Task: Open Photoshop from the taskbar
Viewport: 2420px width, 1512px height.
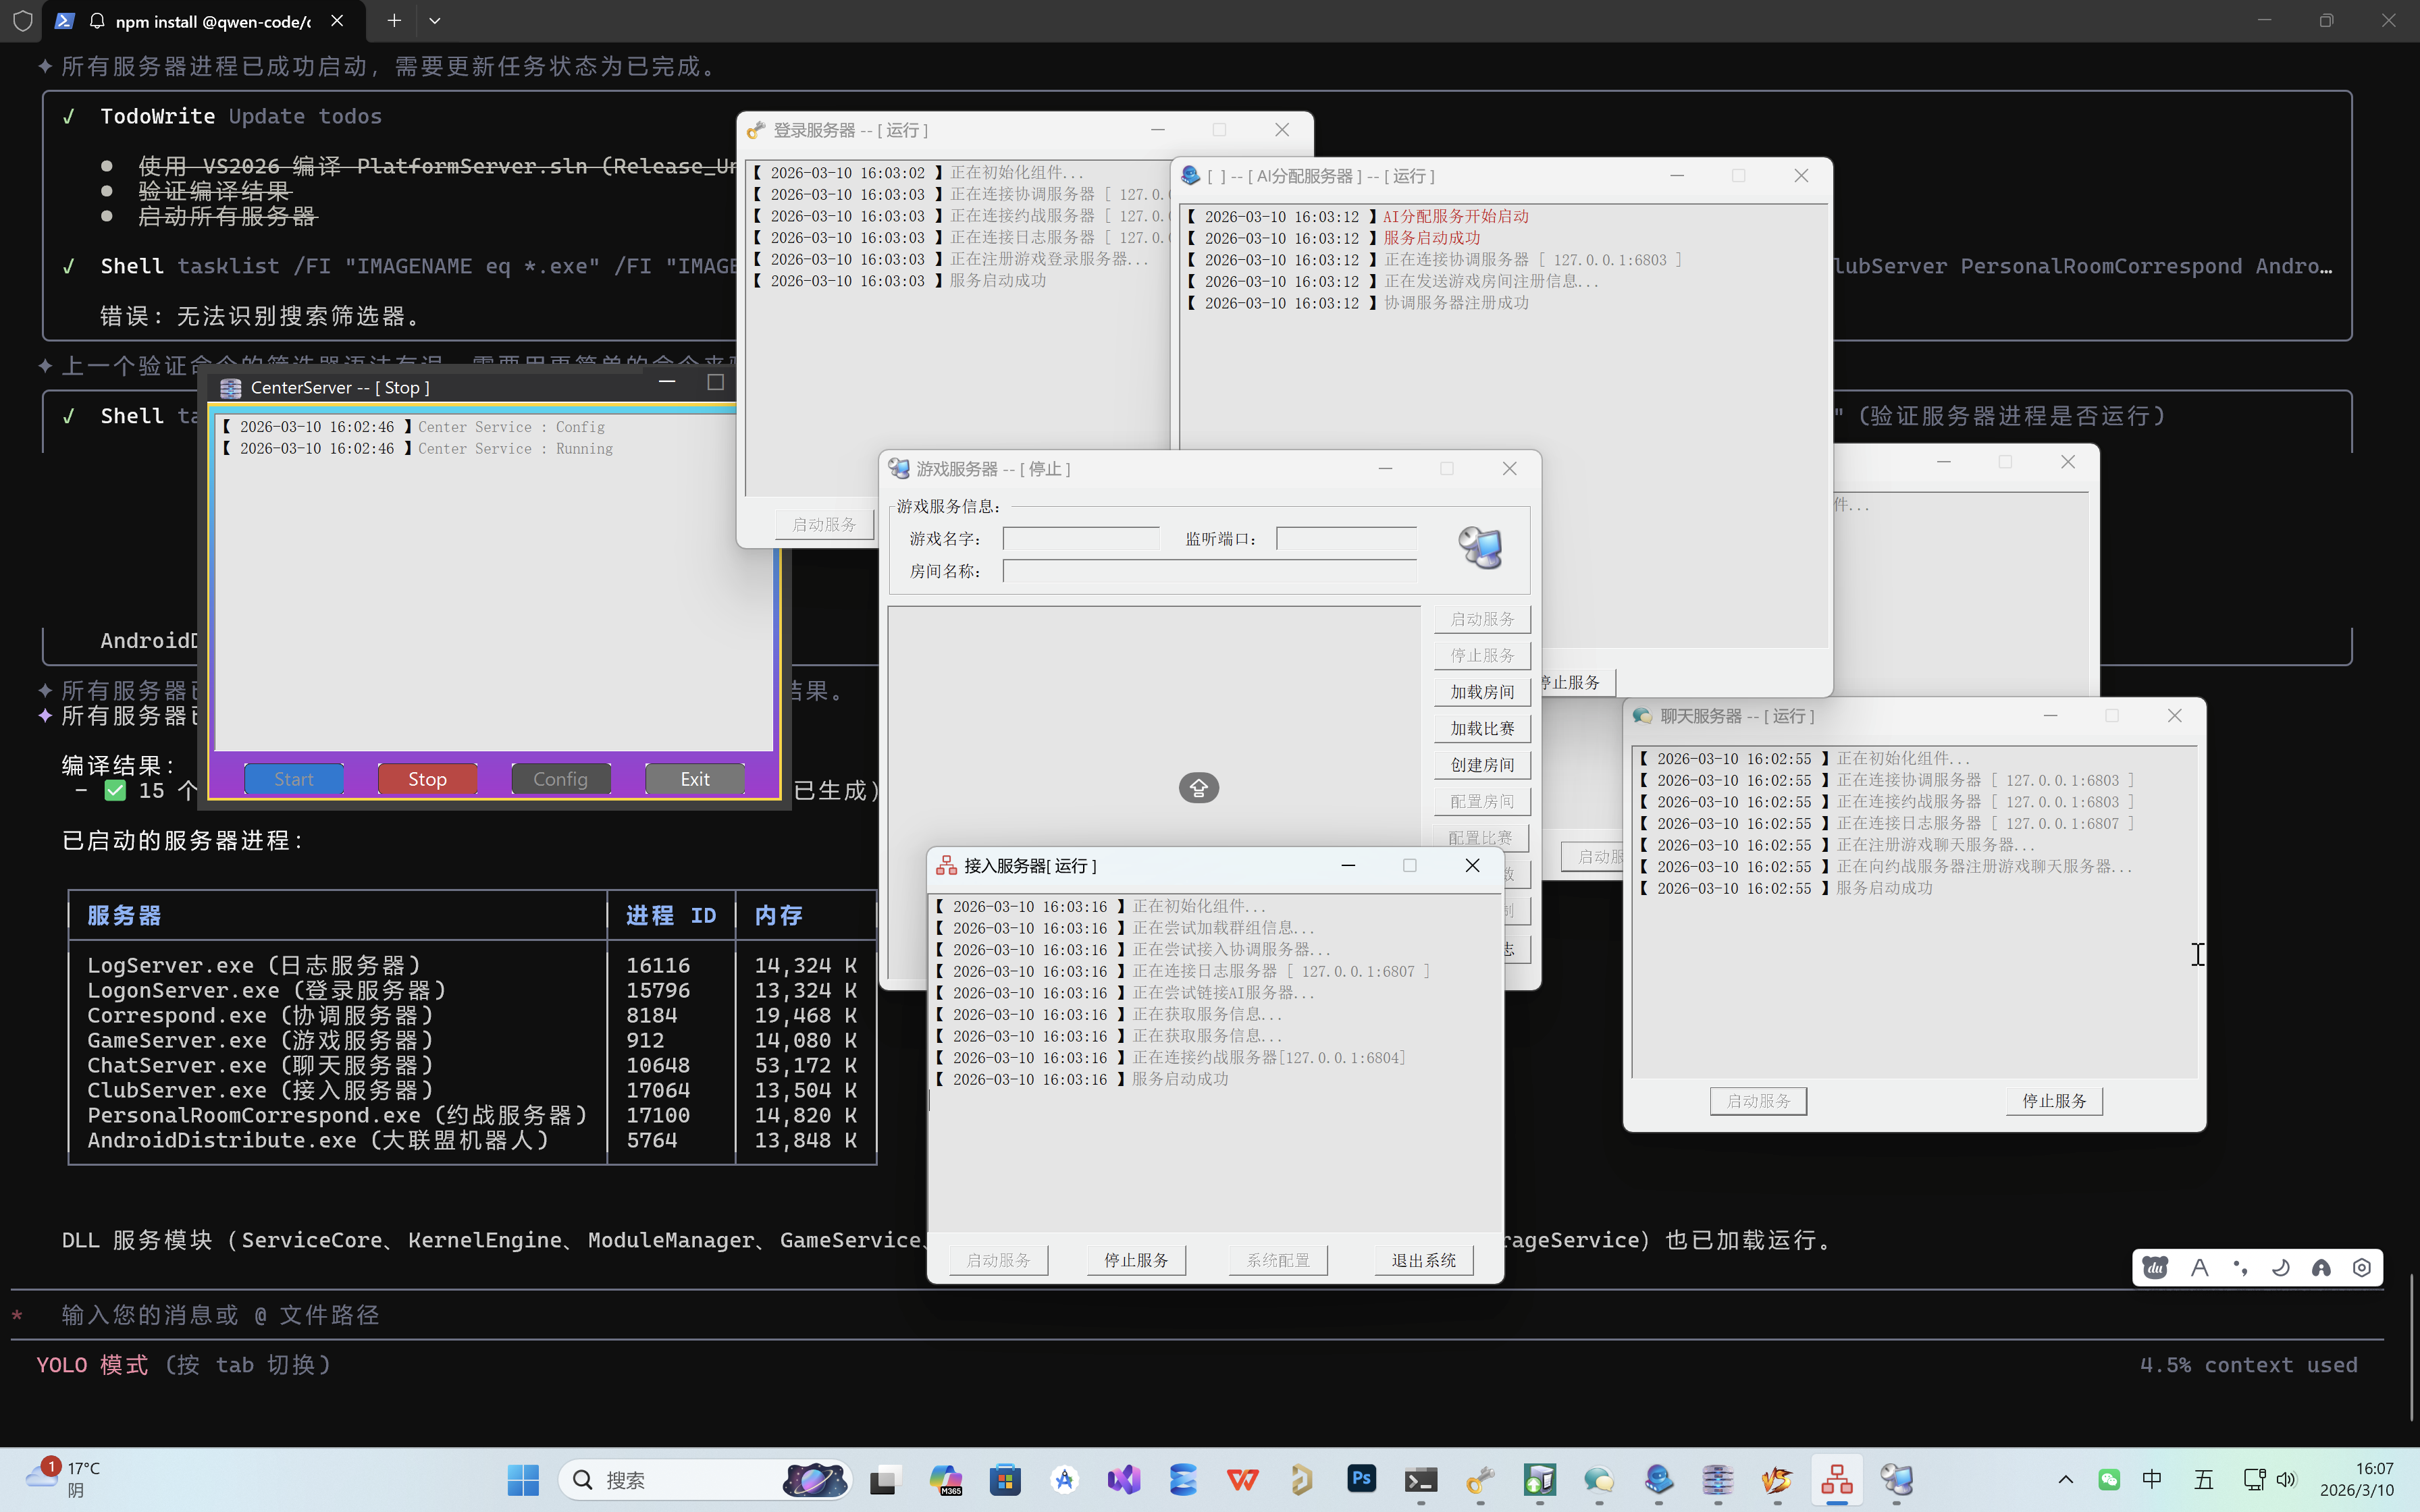Action: 1361,1479
